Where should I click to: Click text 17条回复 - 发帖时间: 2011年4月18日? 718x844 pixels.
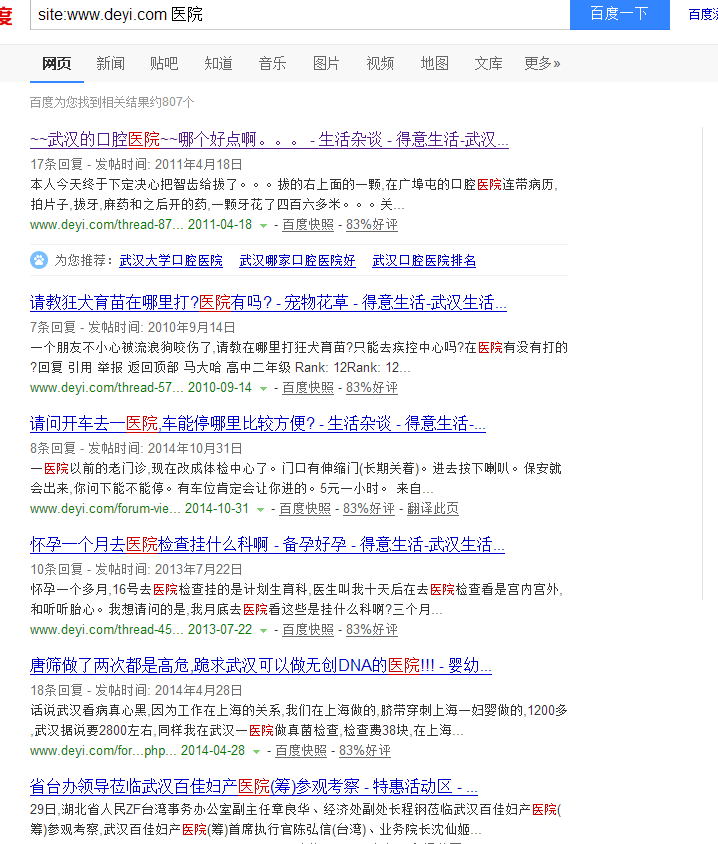136,165
